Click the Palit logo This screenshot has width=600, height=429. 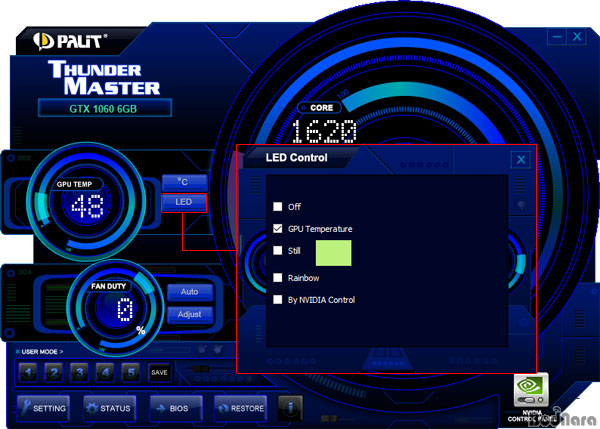coord(70,41)
